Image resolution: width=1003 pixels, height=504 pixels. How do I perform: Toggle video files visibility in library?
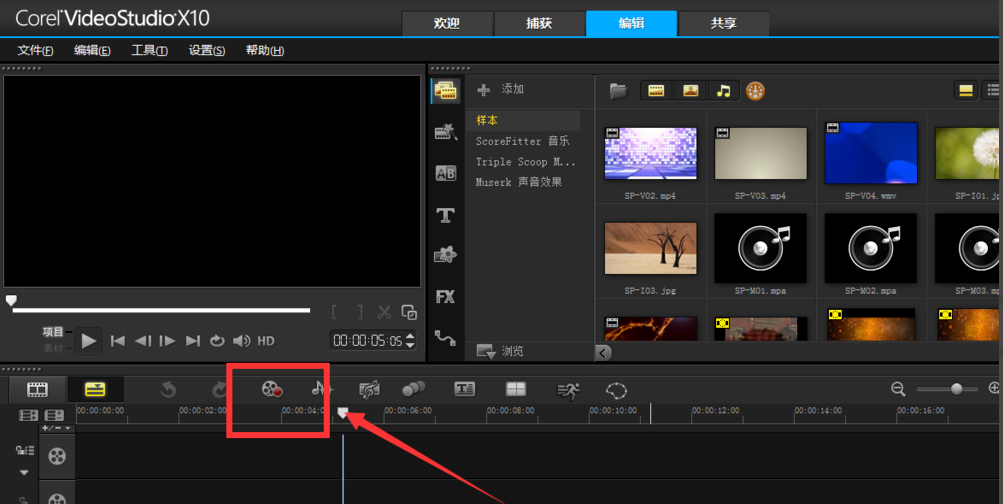656,91
